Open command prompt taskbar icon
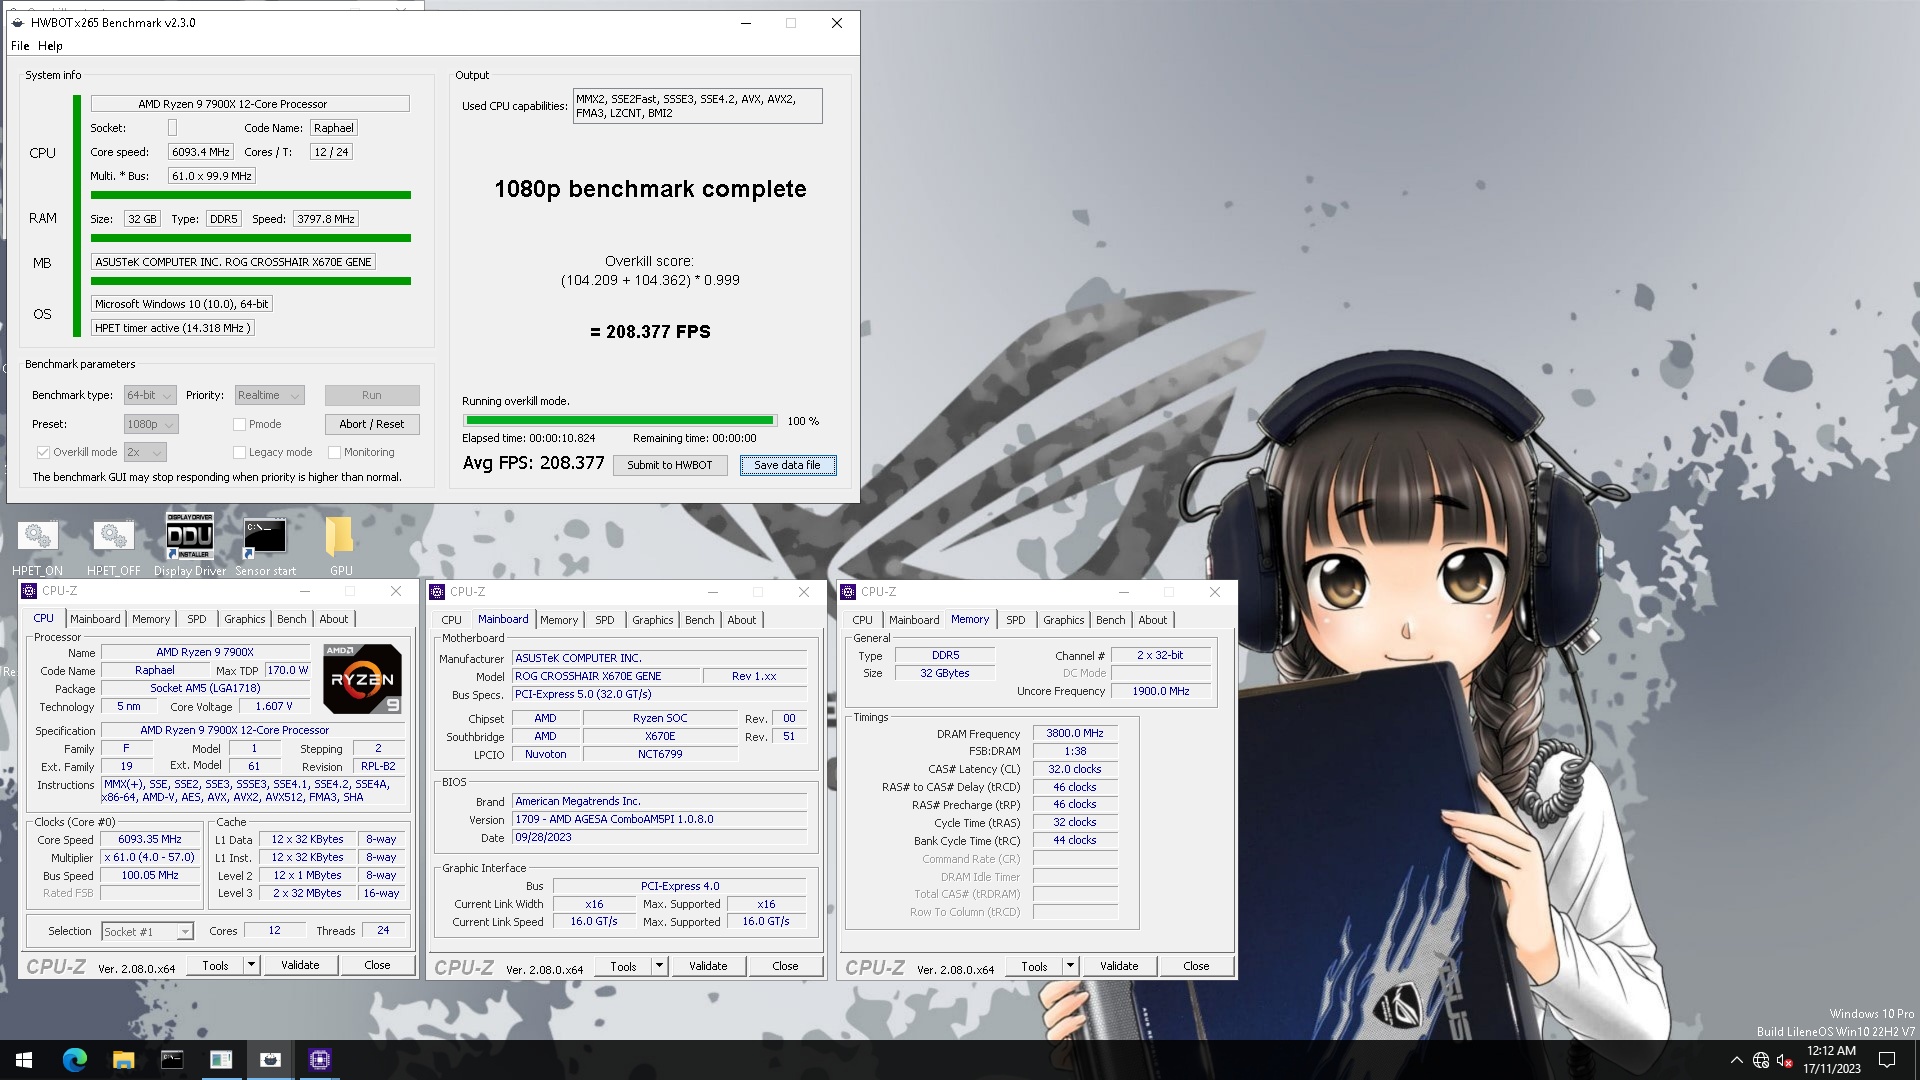 [x=172, y=1060]
